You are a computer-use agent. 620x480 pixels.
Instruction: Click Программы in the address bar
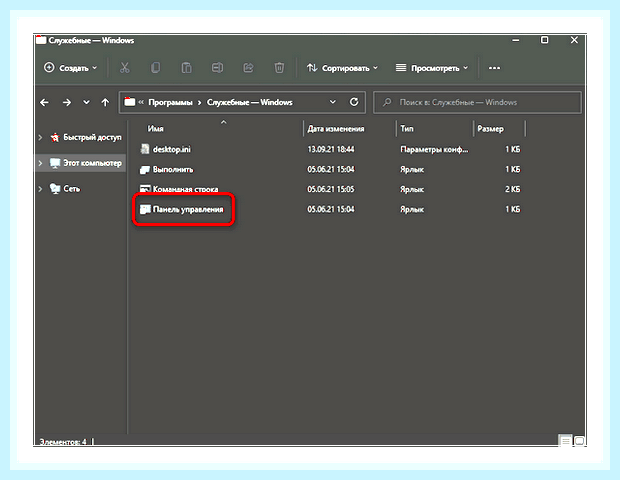(170, 102)
